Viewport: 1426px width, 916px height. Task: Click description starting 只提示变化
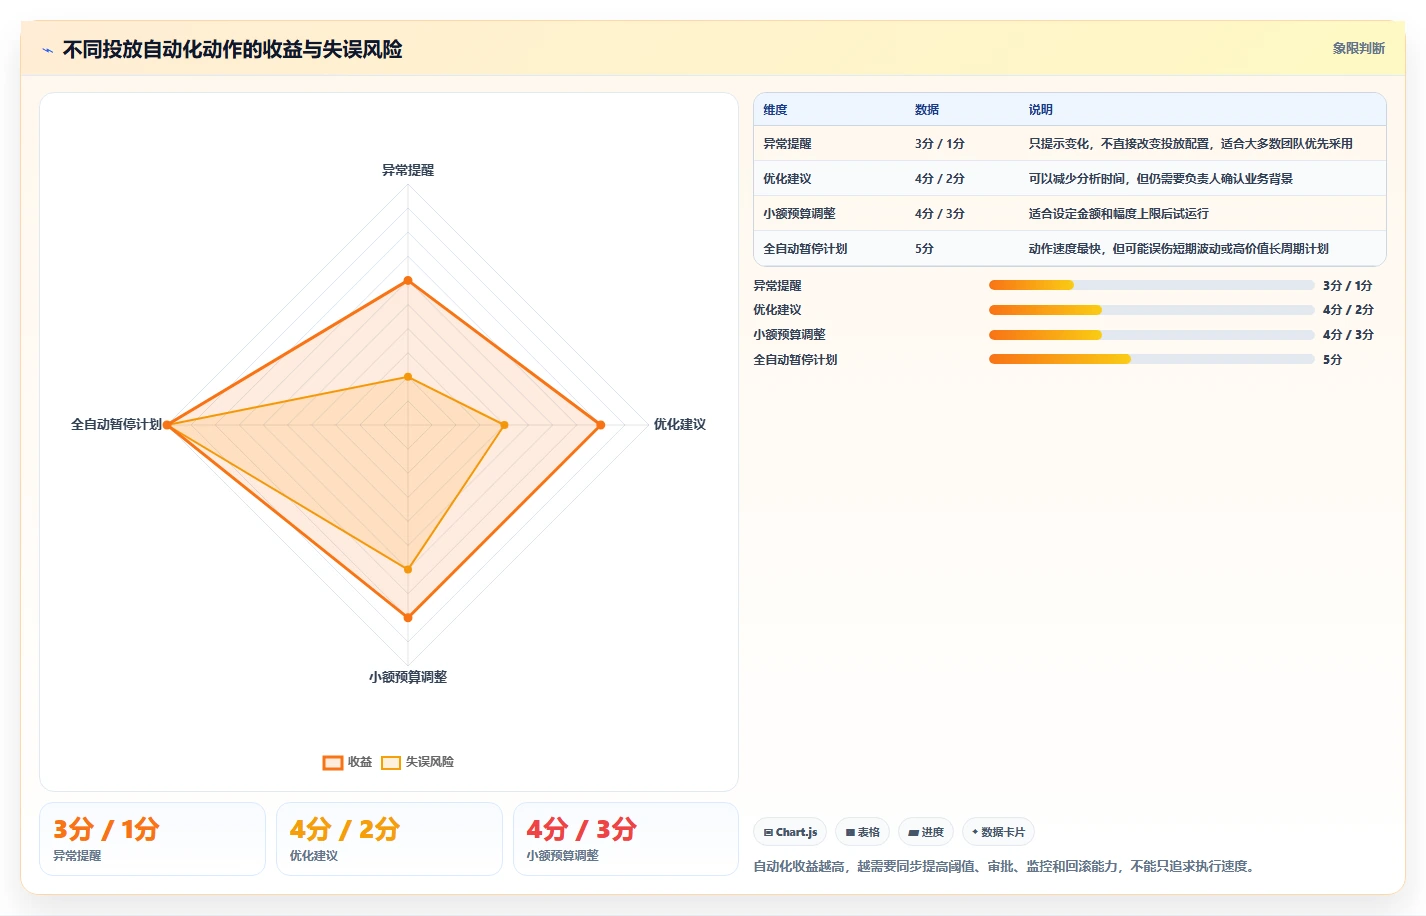point(1191,144)
